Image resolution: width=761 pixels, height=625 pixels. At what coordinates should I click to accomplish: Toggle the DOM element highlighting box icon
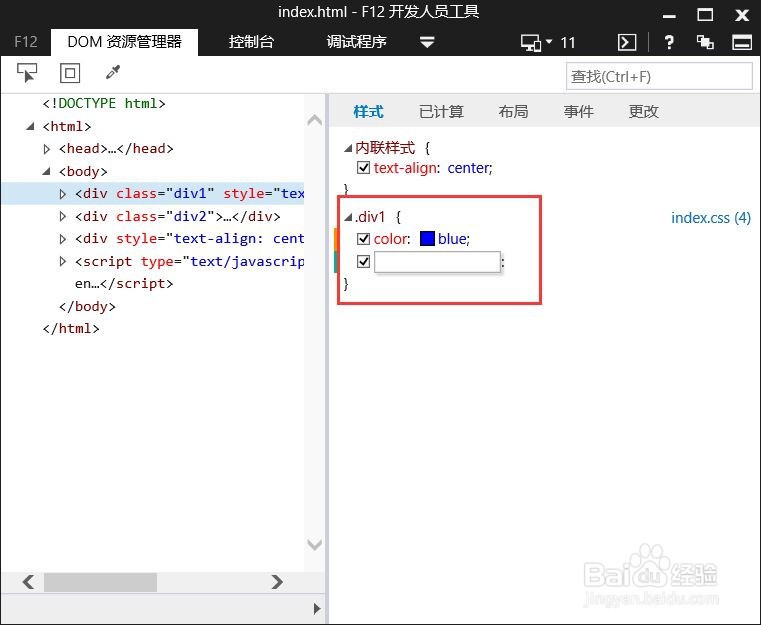click(70, 73)
